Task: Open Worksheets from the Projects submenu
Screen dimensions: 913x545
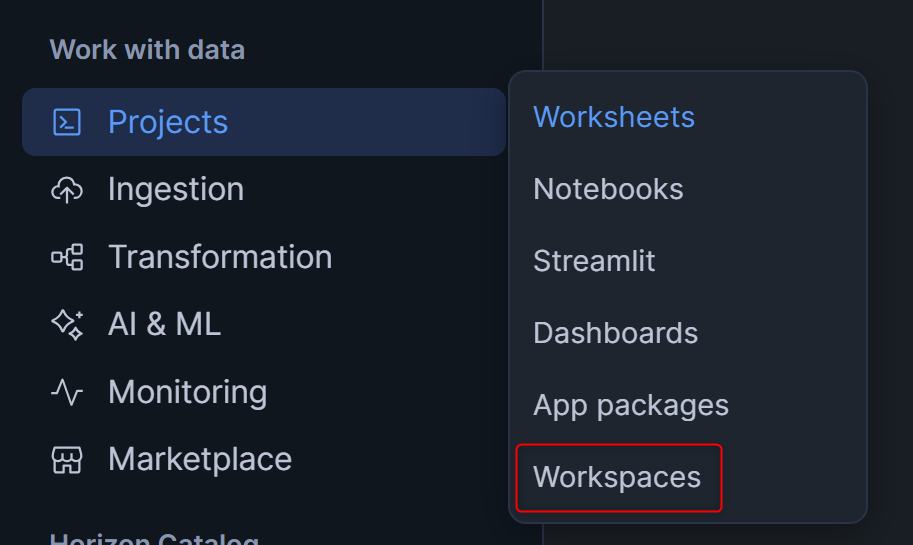Action: coord(614,117)
